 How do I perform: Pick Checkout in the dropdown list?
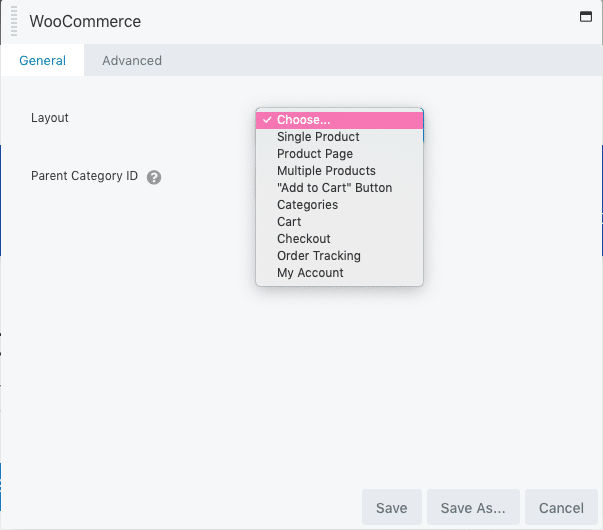339,239
